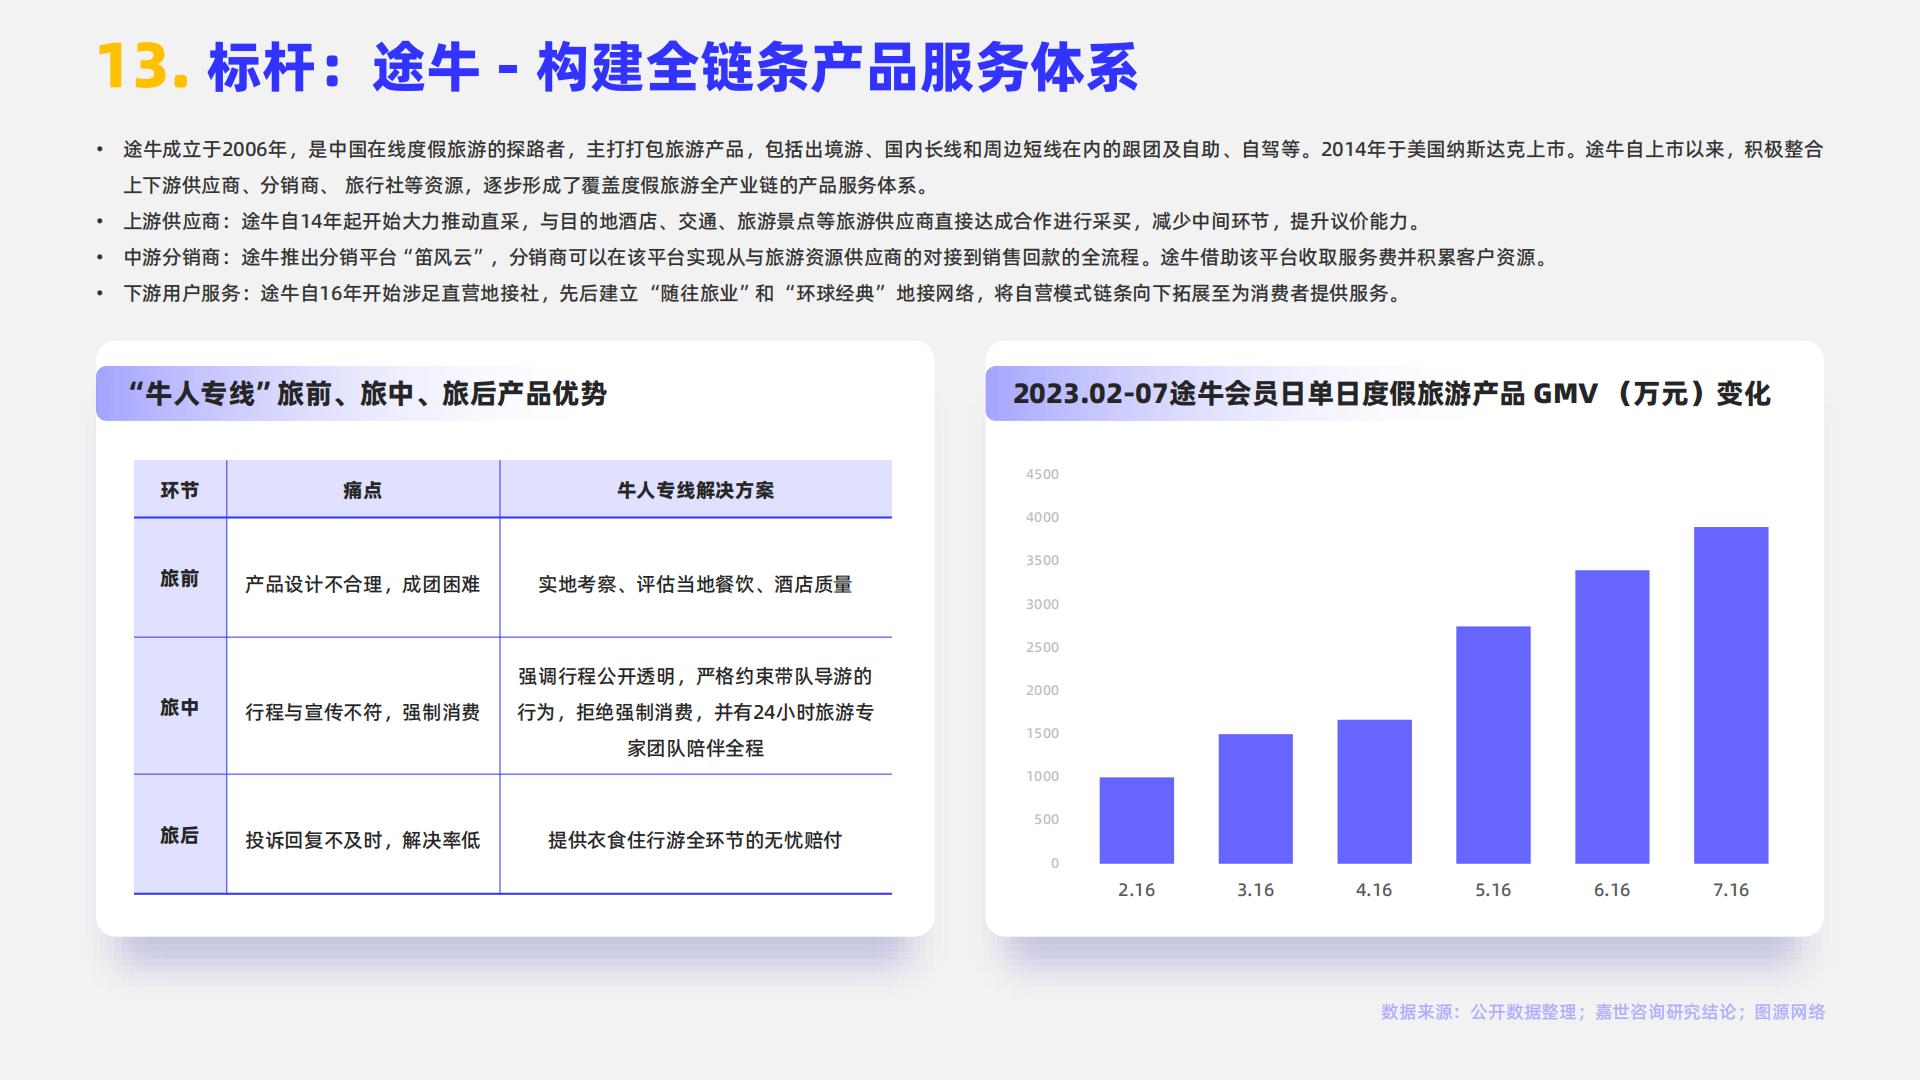This screenshot has height=1080, width=1920.
Task: Click the row label '旅后'
Action: (180, 835)
